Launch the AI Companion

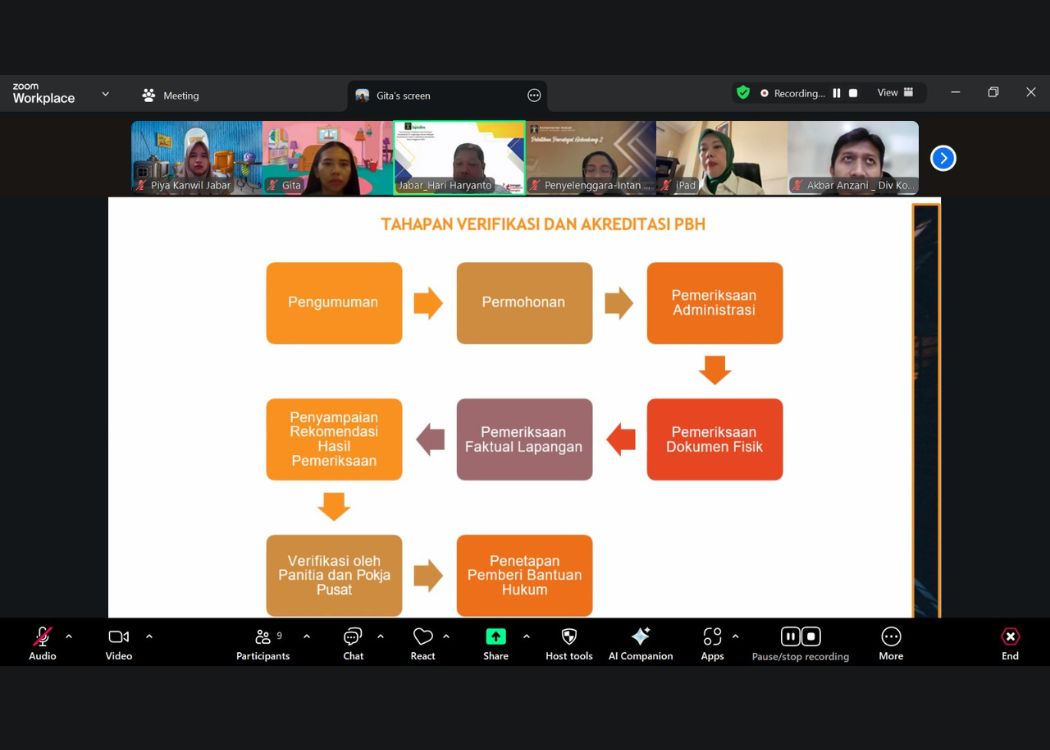(640, 643)
